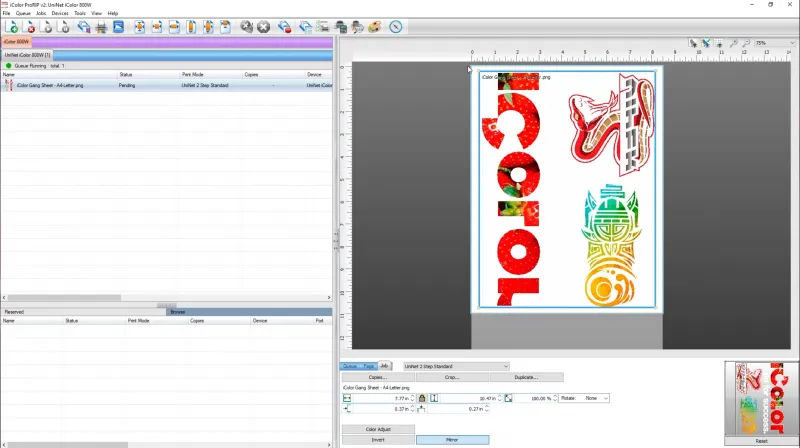Click the Print Mode column header in job list
This screenshot has width=800, height=448.
tap(210, 74)
